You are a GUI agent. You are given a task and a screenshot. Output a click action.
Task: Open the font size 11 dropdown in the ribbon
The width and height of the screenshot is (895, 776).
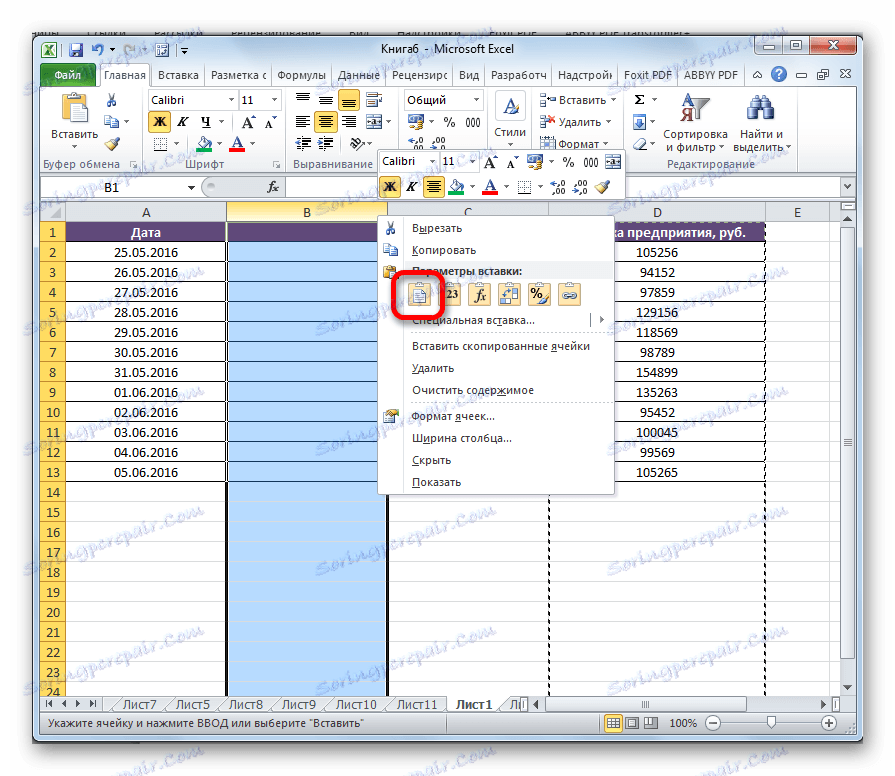point(275,100)
